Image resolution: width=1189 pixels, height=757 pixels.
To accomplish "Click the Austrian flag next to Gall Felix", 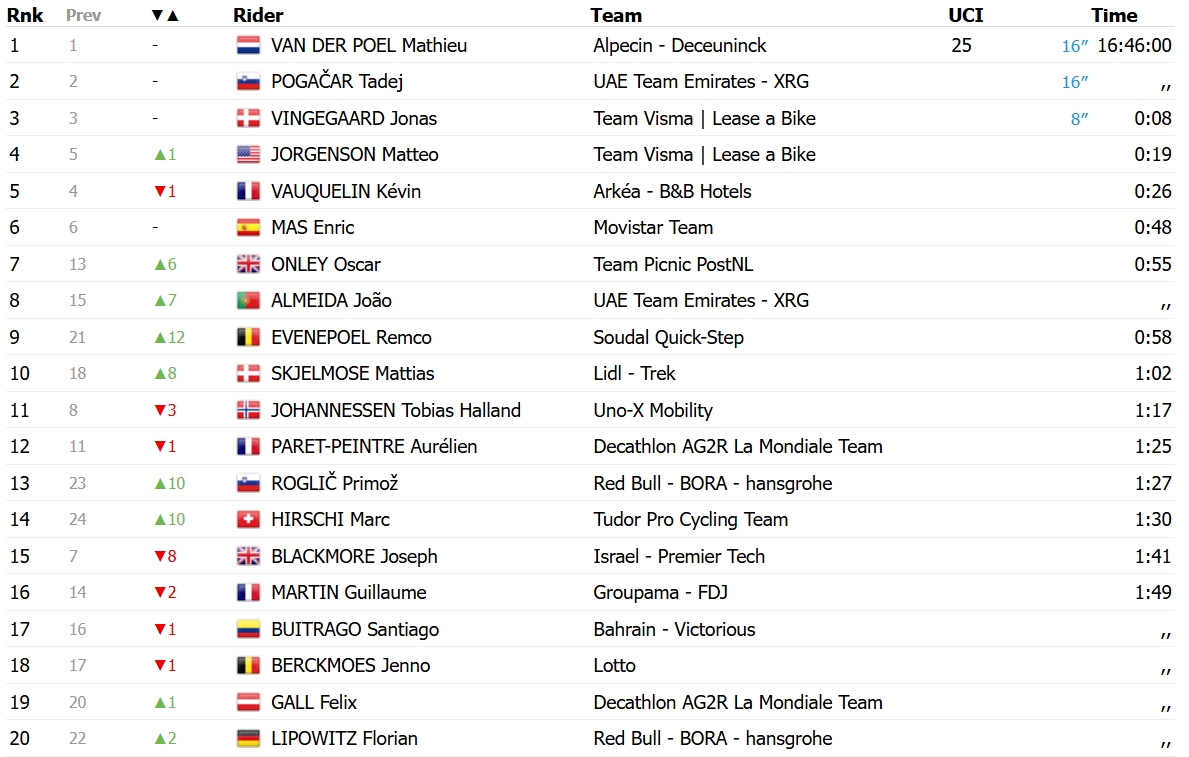I will coord(248,702).
